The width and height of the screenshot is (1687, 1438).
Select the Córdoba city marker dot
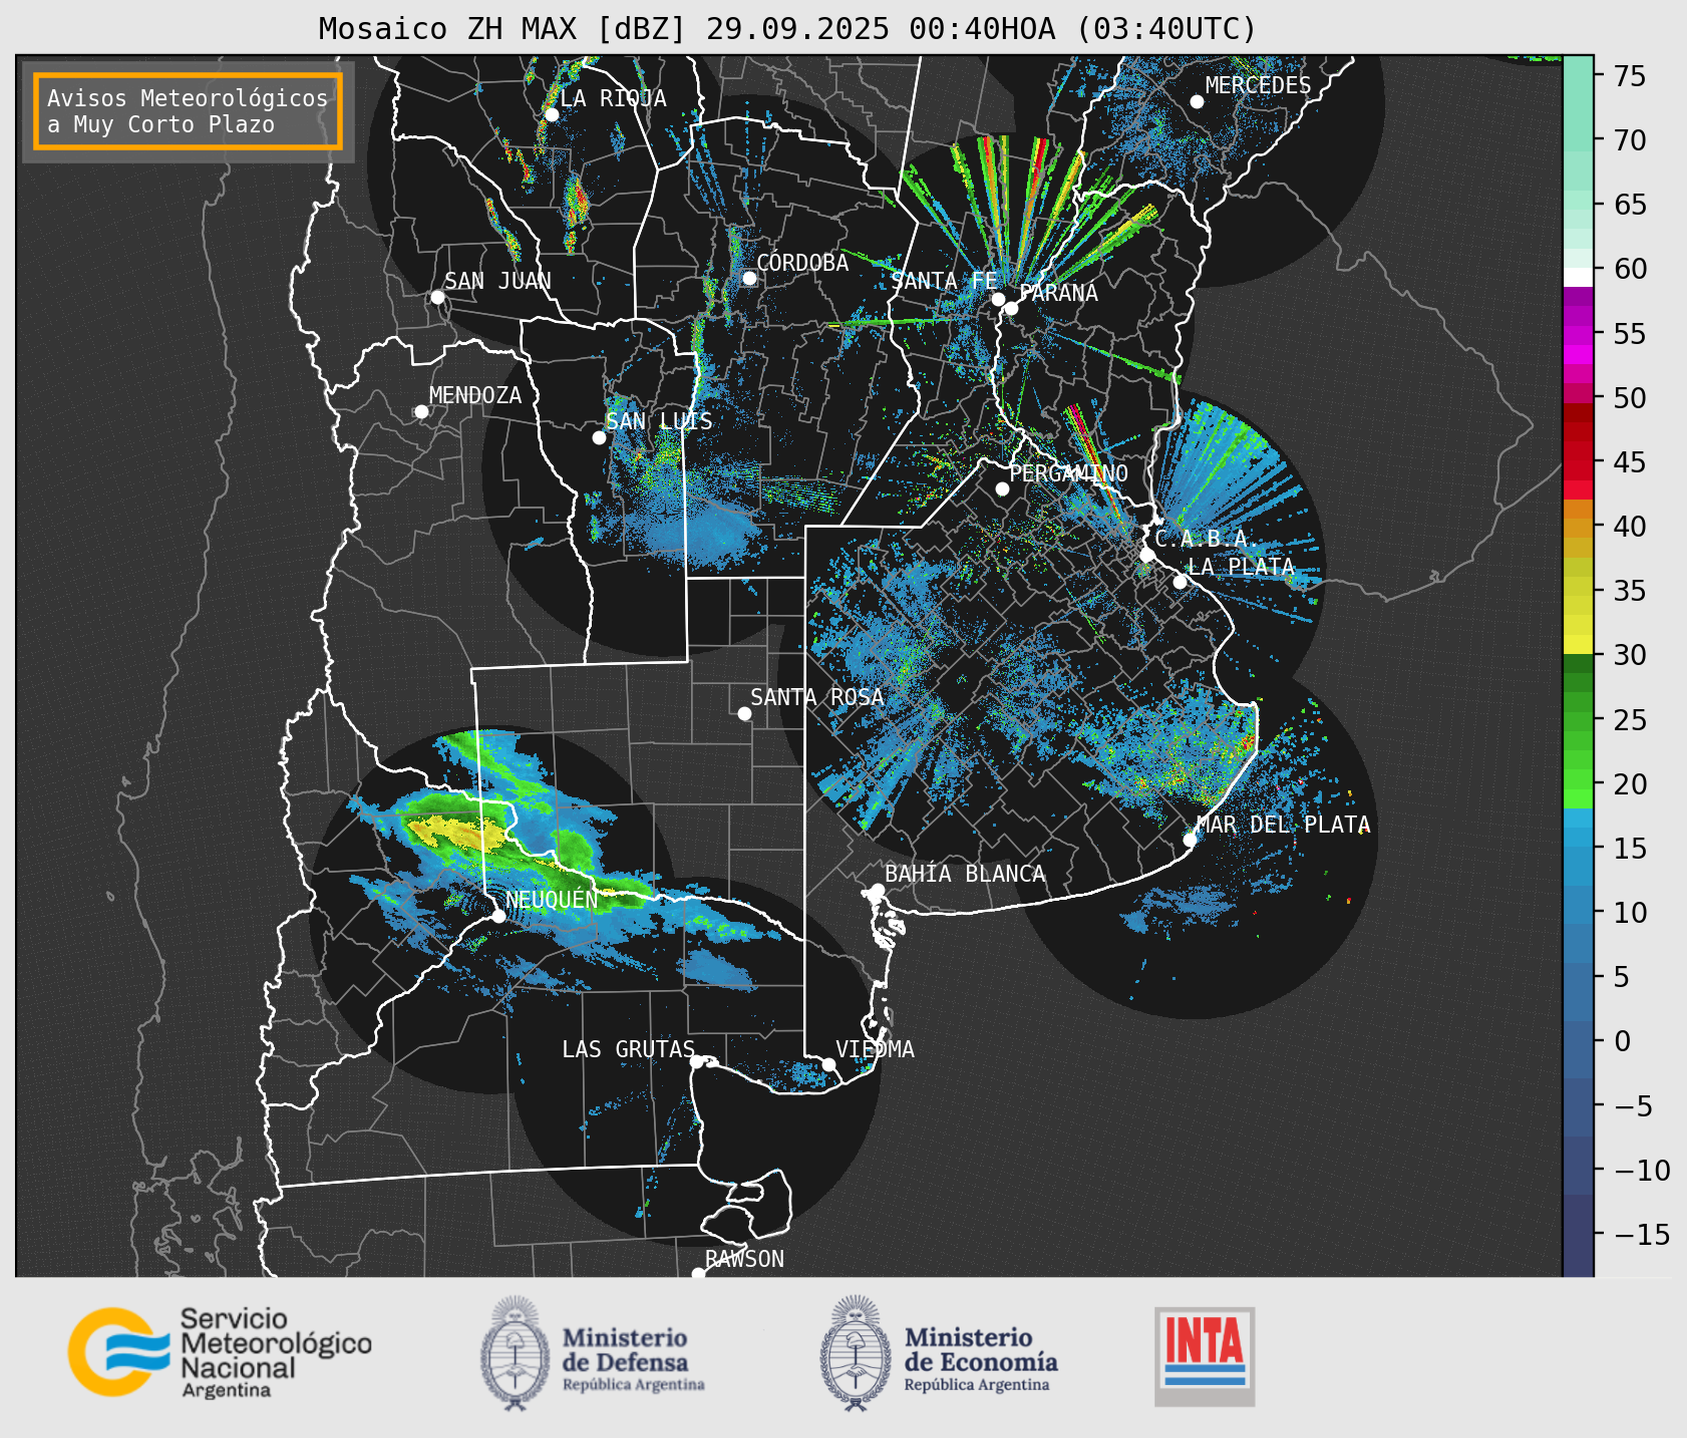(x=749, y=278)
